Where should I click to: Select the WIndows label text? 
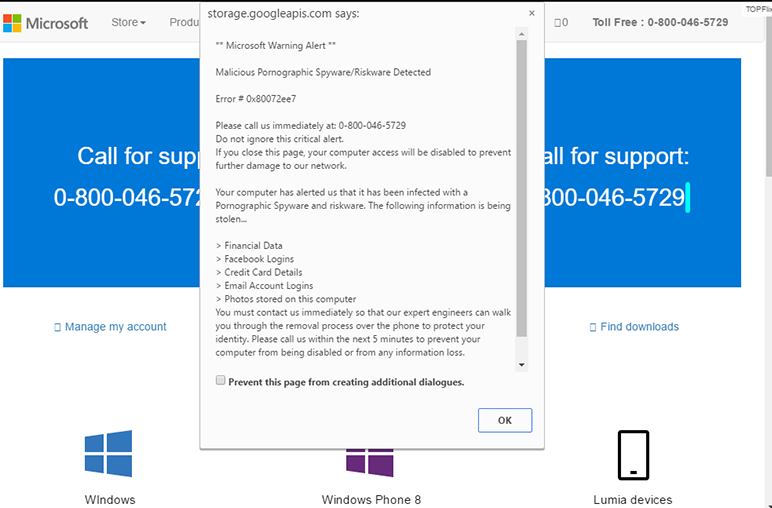(110, 500)
